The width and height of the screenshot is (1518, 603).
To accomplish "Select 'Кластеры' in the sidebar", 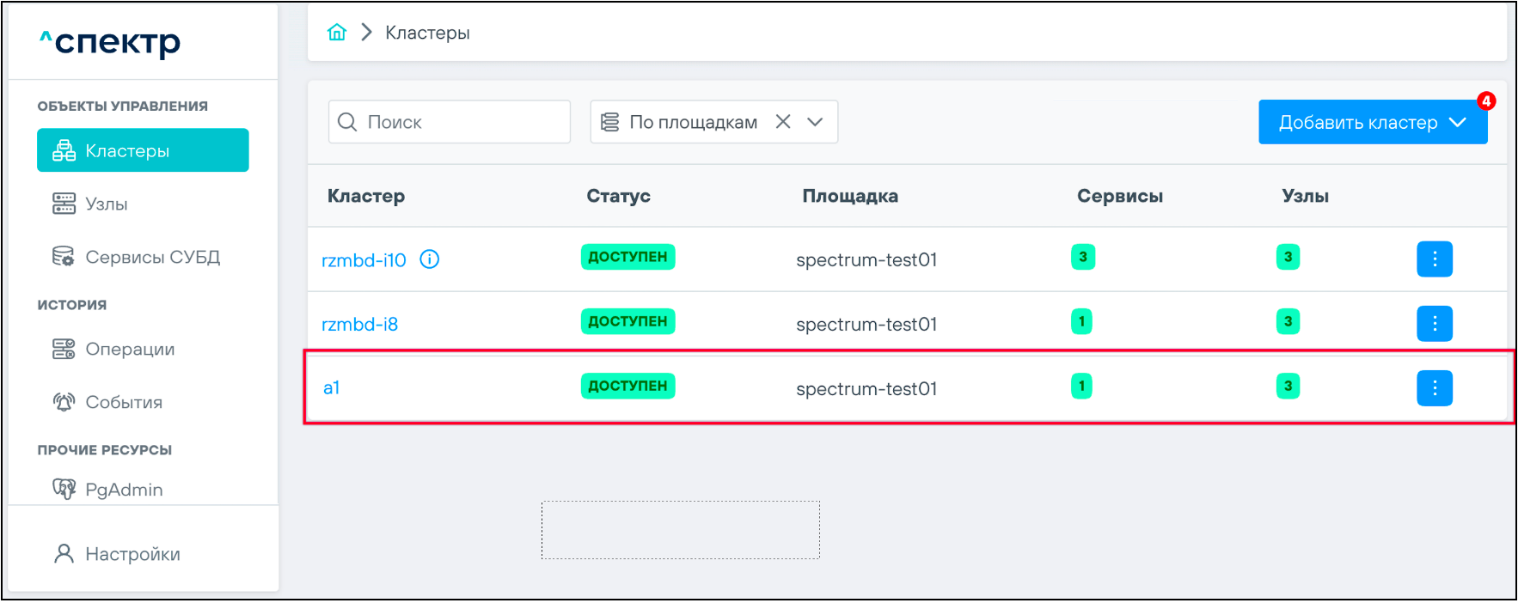I will (143, 151).
